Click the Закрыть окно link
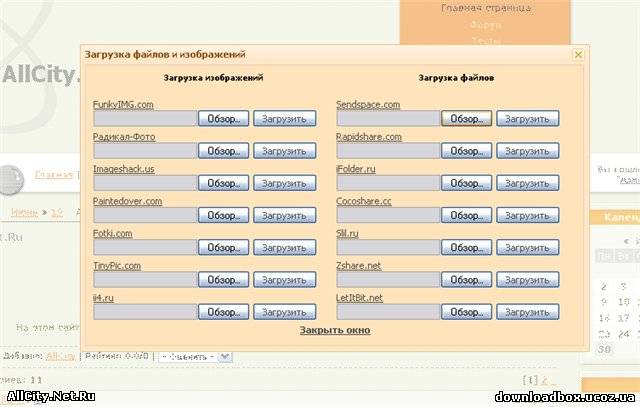Image resolution: width=640 pixels, height=407 pixels. pyautogui.click(x=335, y=330)
